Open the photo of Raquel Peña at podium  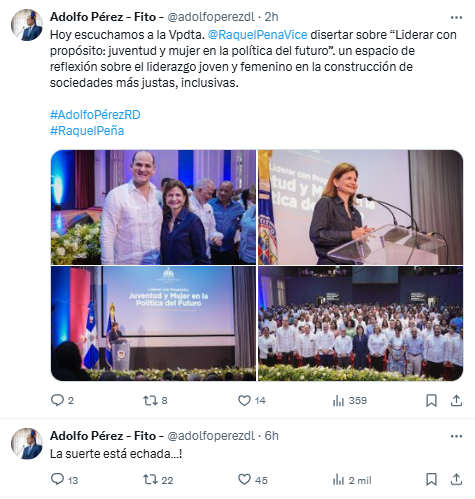point(360,207)
